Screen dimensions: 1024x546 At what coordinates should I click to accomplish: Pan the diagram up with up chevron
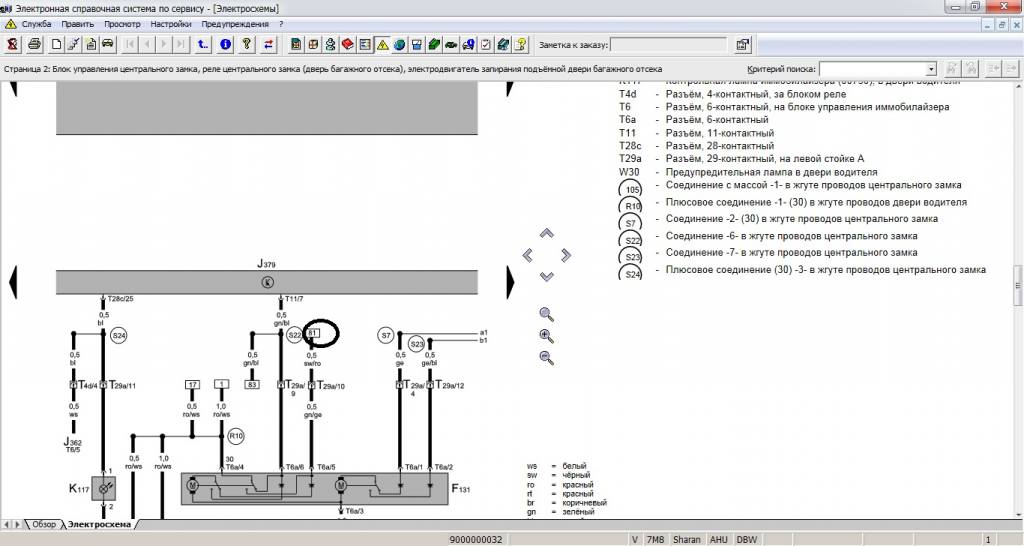(x=546, y=233)
